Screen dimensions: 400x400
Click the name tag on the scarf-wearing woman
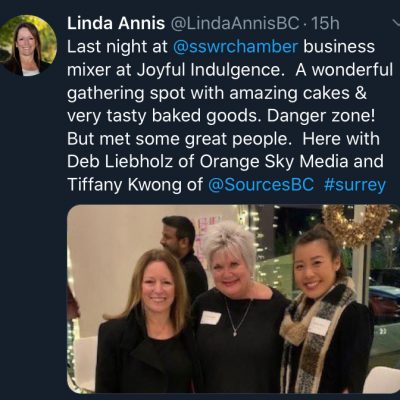click(x=319, y=326)
